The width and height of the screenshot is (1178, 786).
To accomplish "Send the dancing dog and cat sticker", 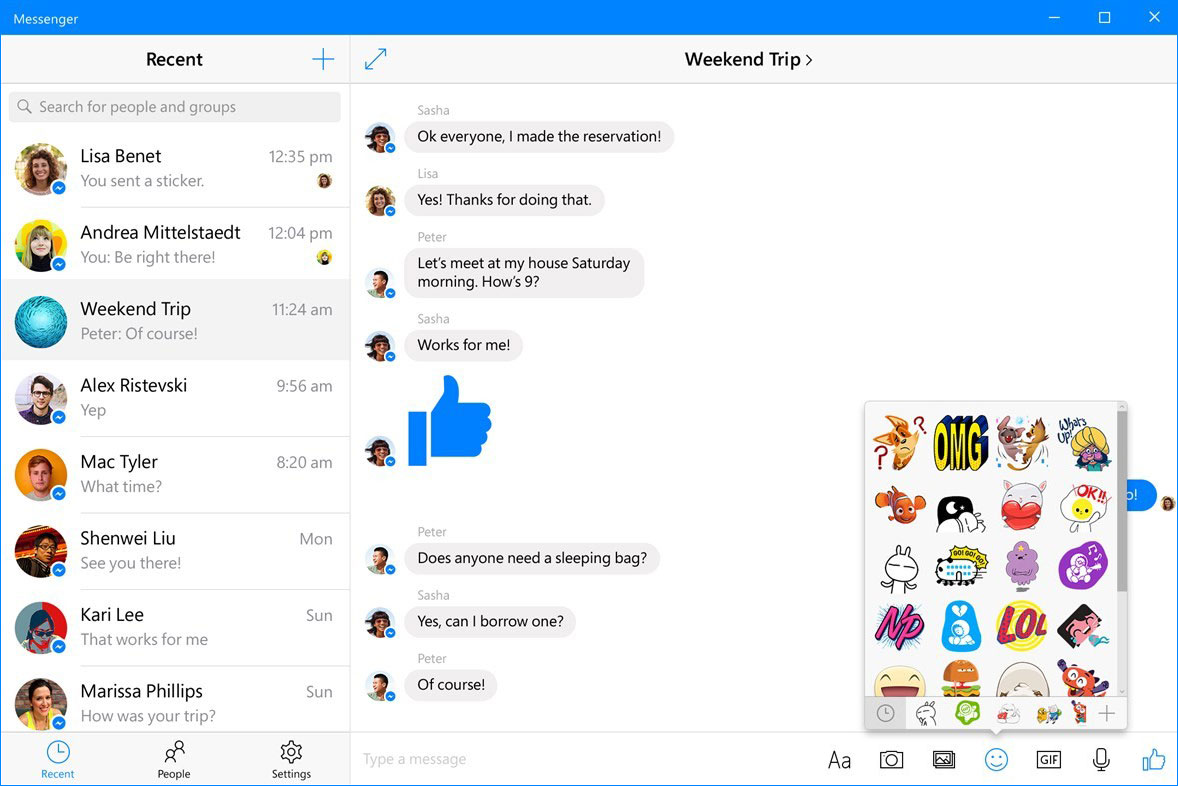I will click(1022, 443).
